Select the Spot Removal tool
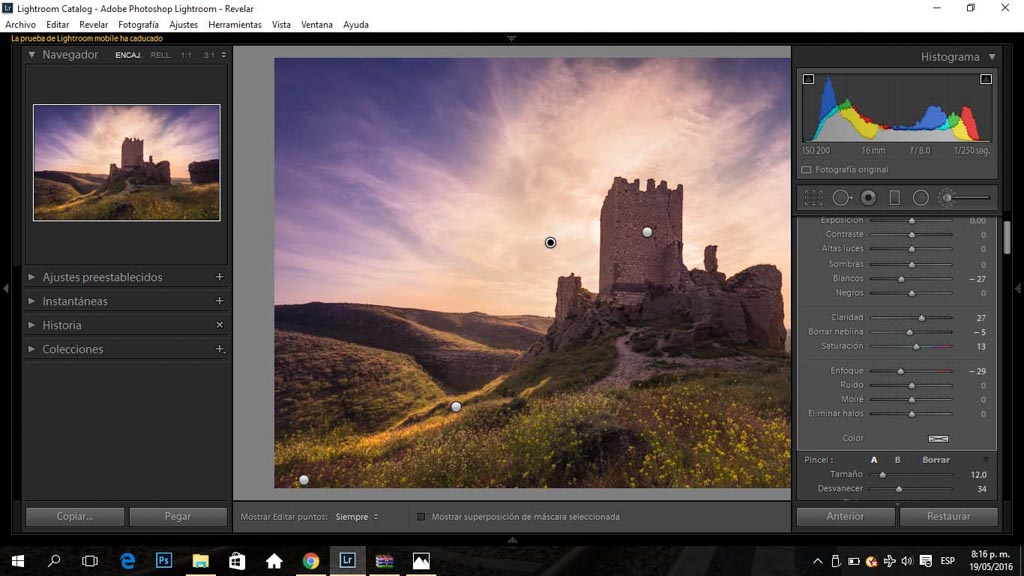The image size is (1024, 576). tap(842, 198)
